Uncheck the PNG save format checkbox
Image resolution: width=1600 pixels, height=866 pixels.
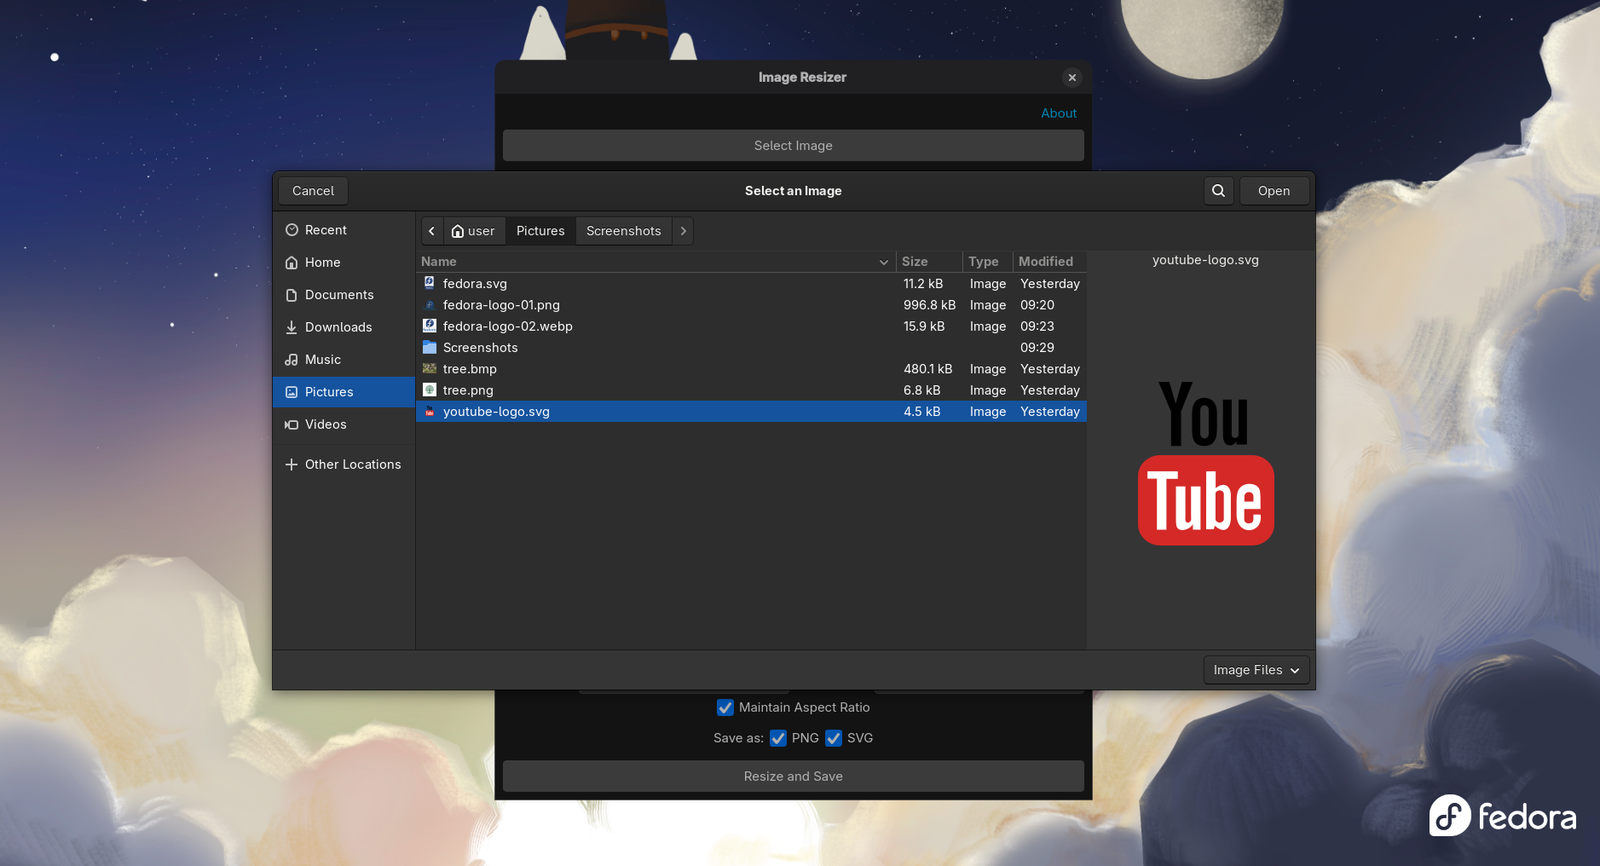[778, 738]
